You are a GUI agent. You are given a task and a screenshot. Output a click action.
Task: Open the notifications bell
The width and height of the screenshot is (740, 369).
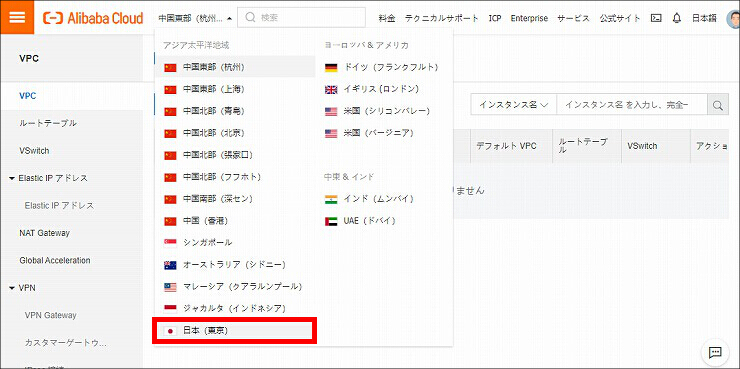coord(677,18)
